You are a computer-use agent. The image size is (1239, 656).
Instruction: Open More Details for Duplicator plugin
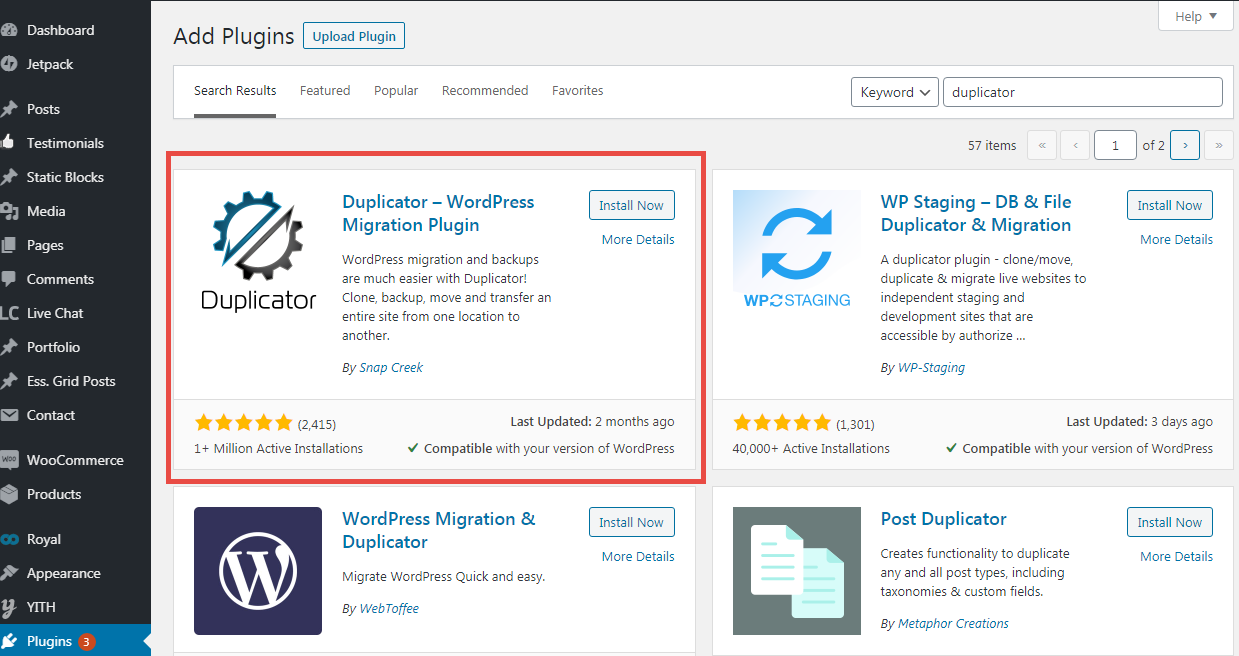tap(638, 240)
